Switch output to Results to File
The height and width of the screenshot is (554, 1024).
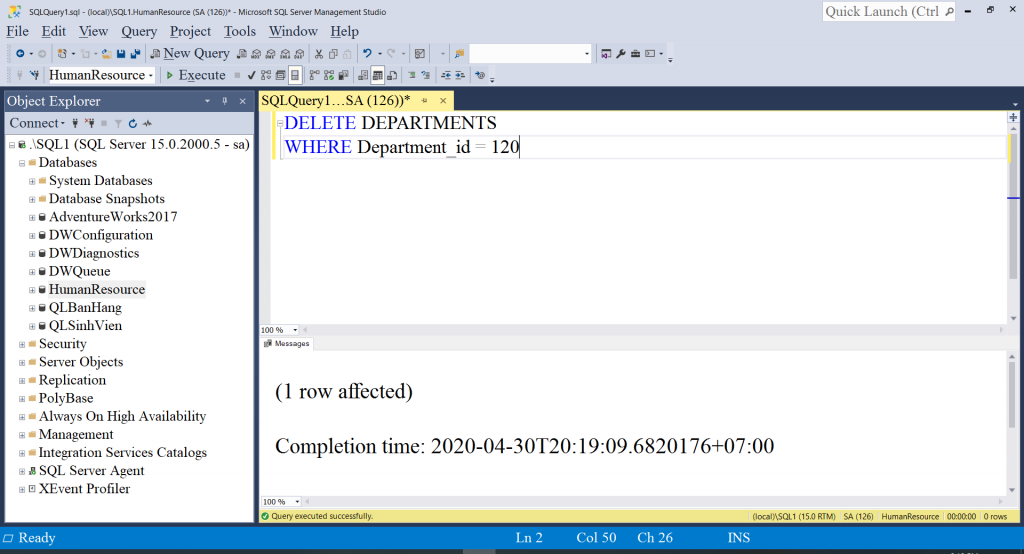(392, 75)
